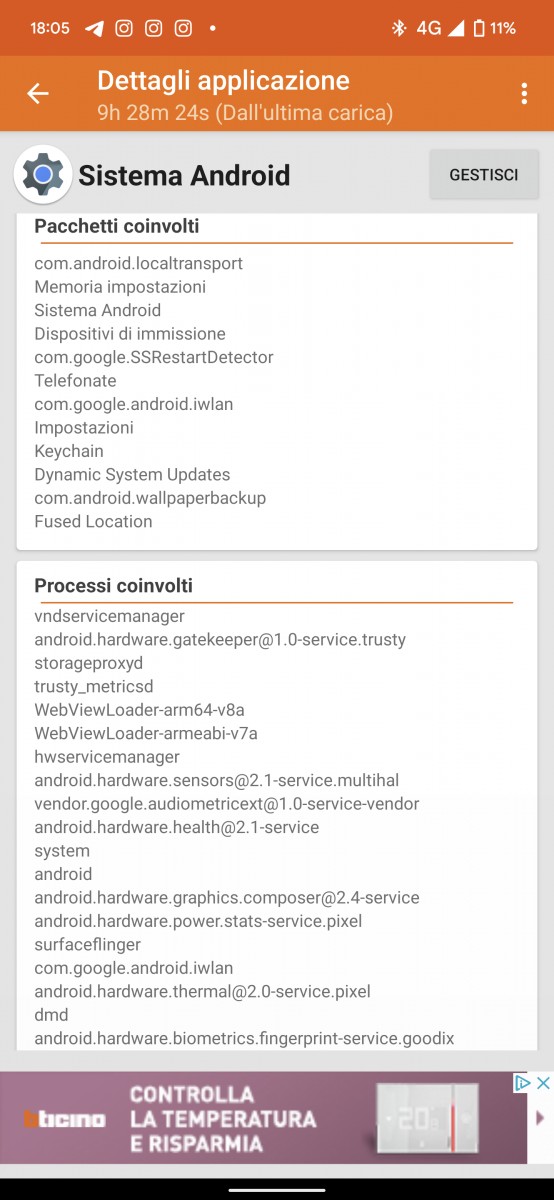Tap the hwservicemanager process entry
Screen dimensions: 554x1200
point(107,757)
